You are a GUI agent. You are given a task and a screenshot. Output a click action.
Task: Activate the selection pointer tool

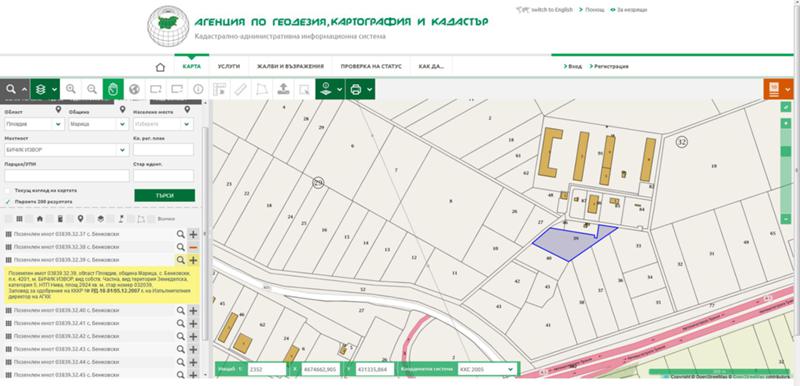pos(304,89)
